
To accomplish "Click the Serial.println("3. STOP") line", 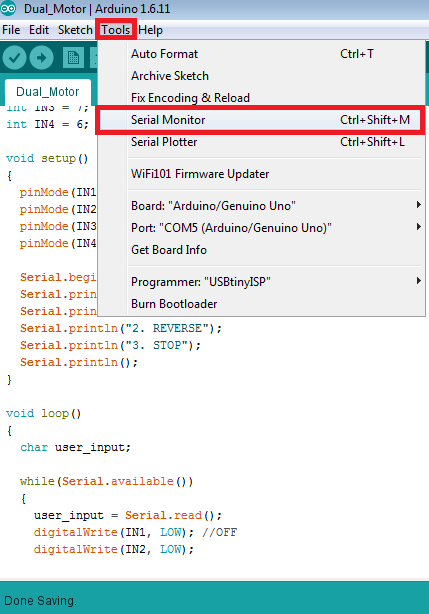I will 110,345.
